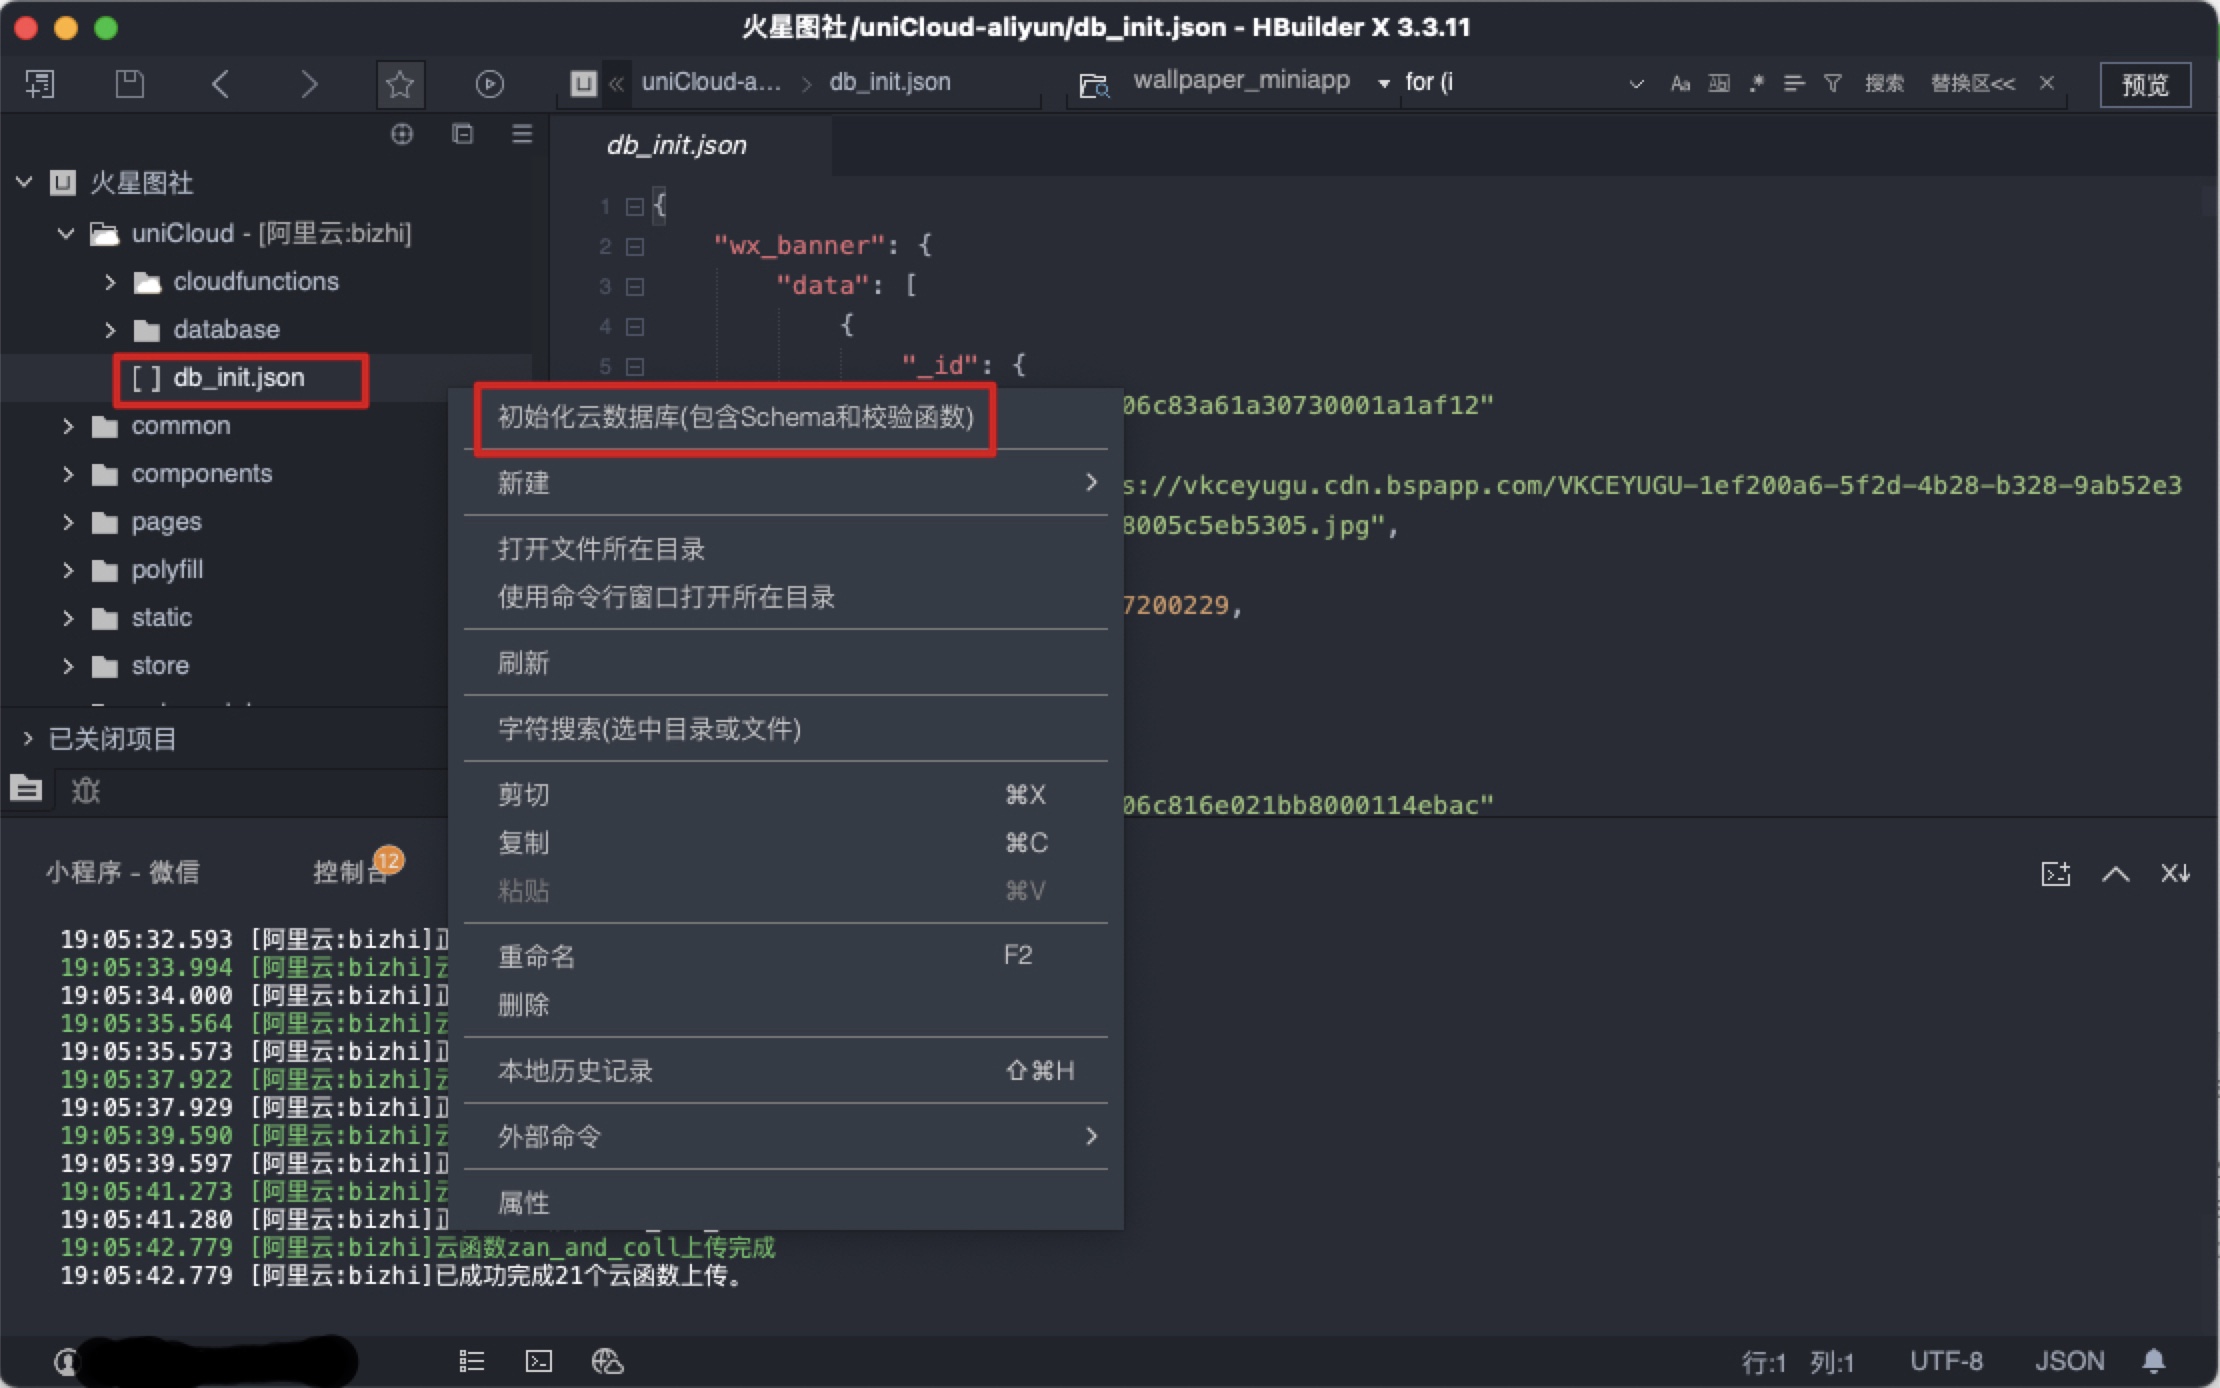Toggle the console scroll-lock arrow icon
2220x1388 pixels.
2175,873
